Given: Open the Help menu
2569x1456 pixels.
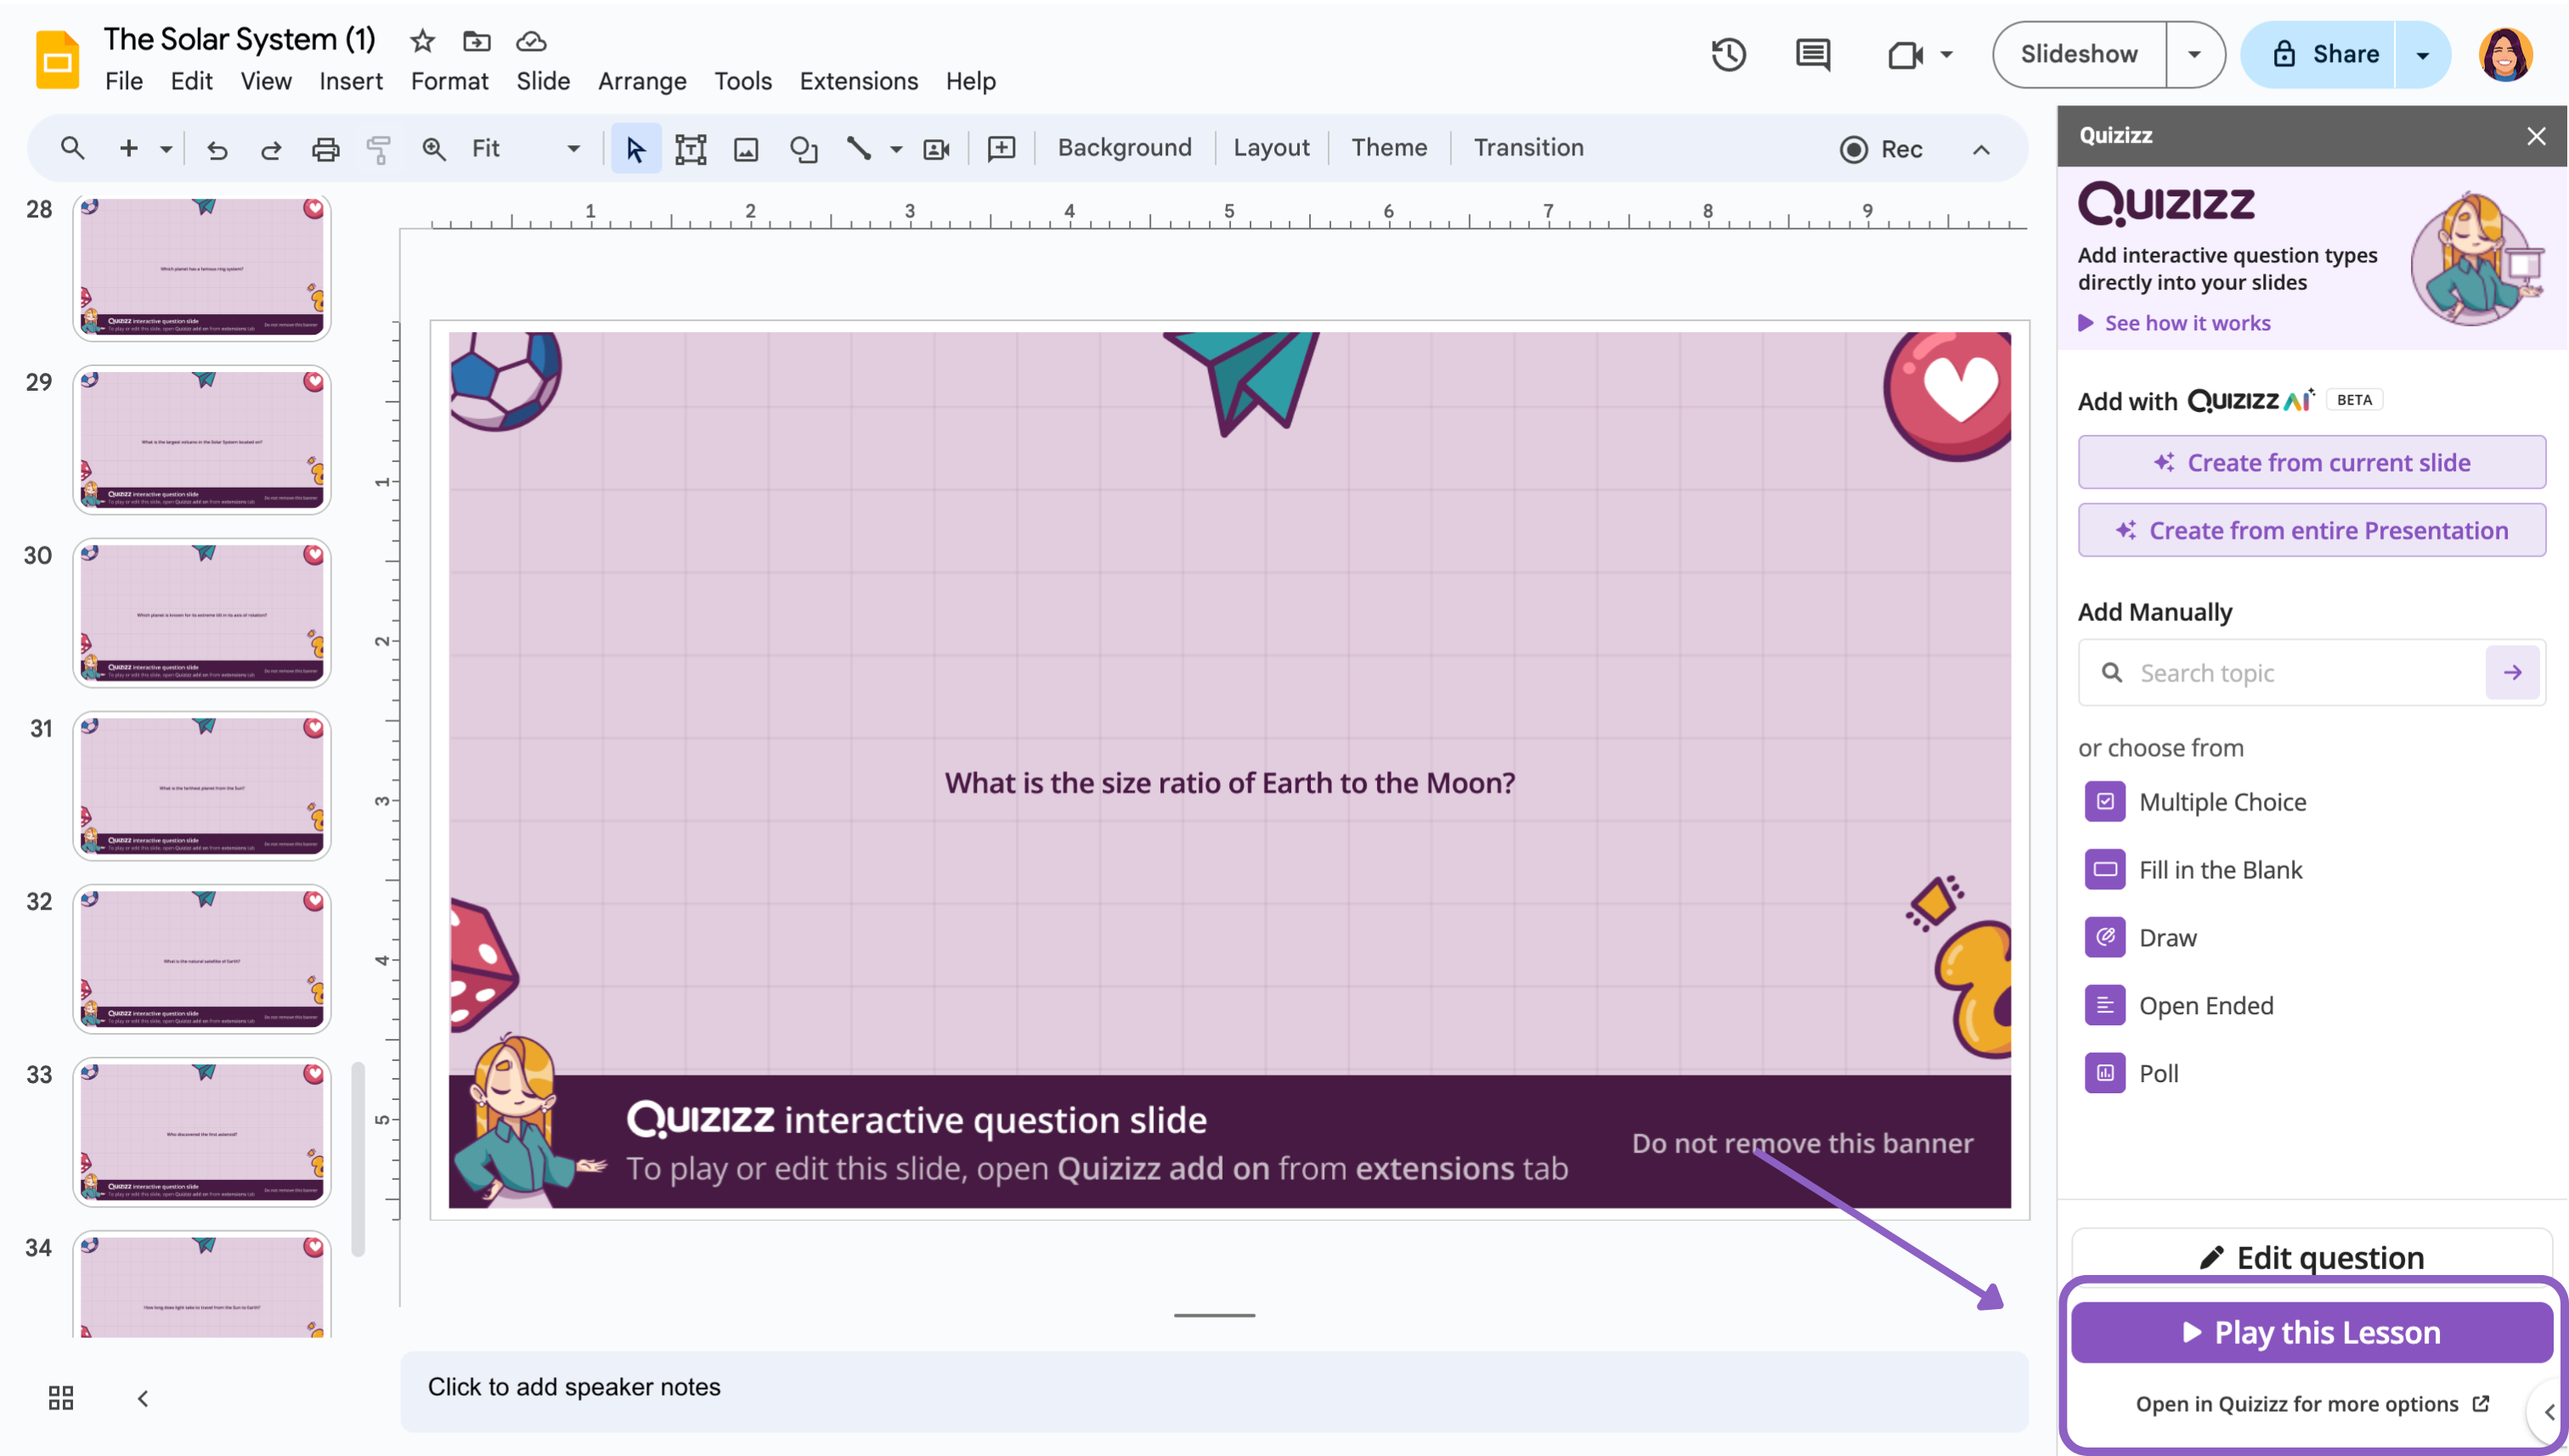Looking at the screenshot, I should pos(970,81).
